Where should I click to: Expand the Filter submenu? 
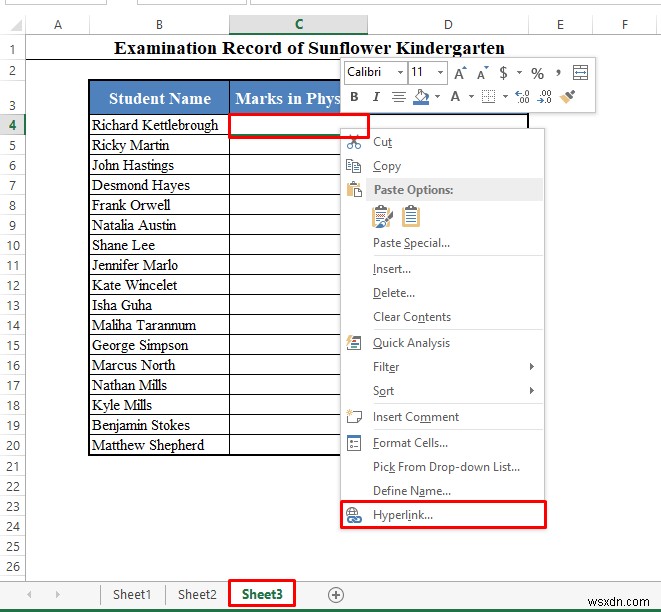(x=443, y=367)
